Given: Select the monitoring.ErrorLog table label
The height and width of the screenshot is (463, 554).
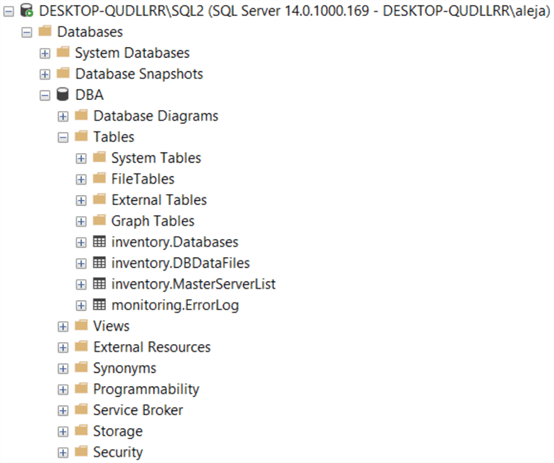Looking at the screenshot, I should coord(175,305).
